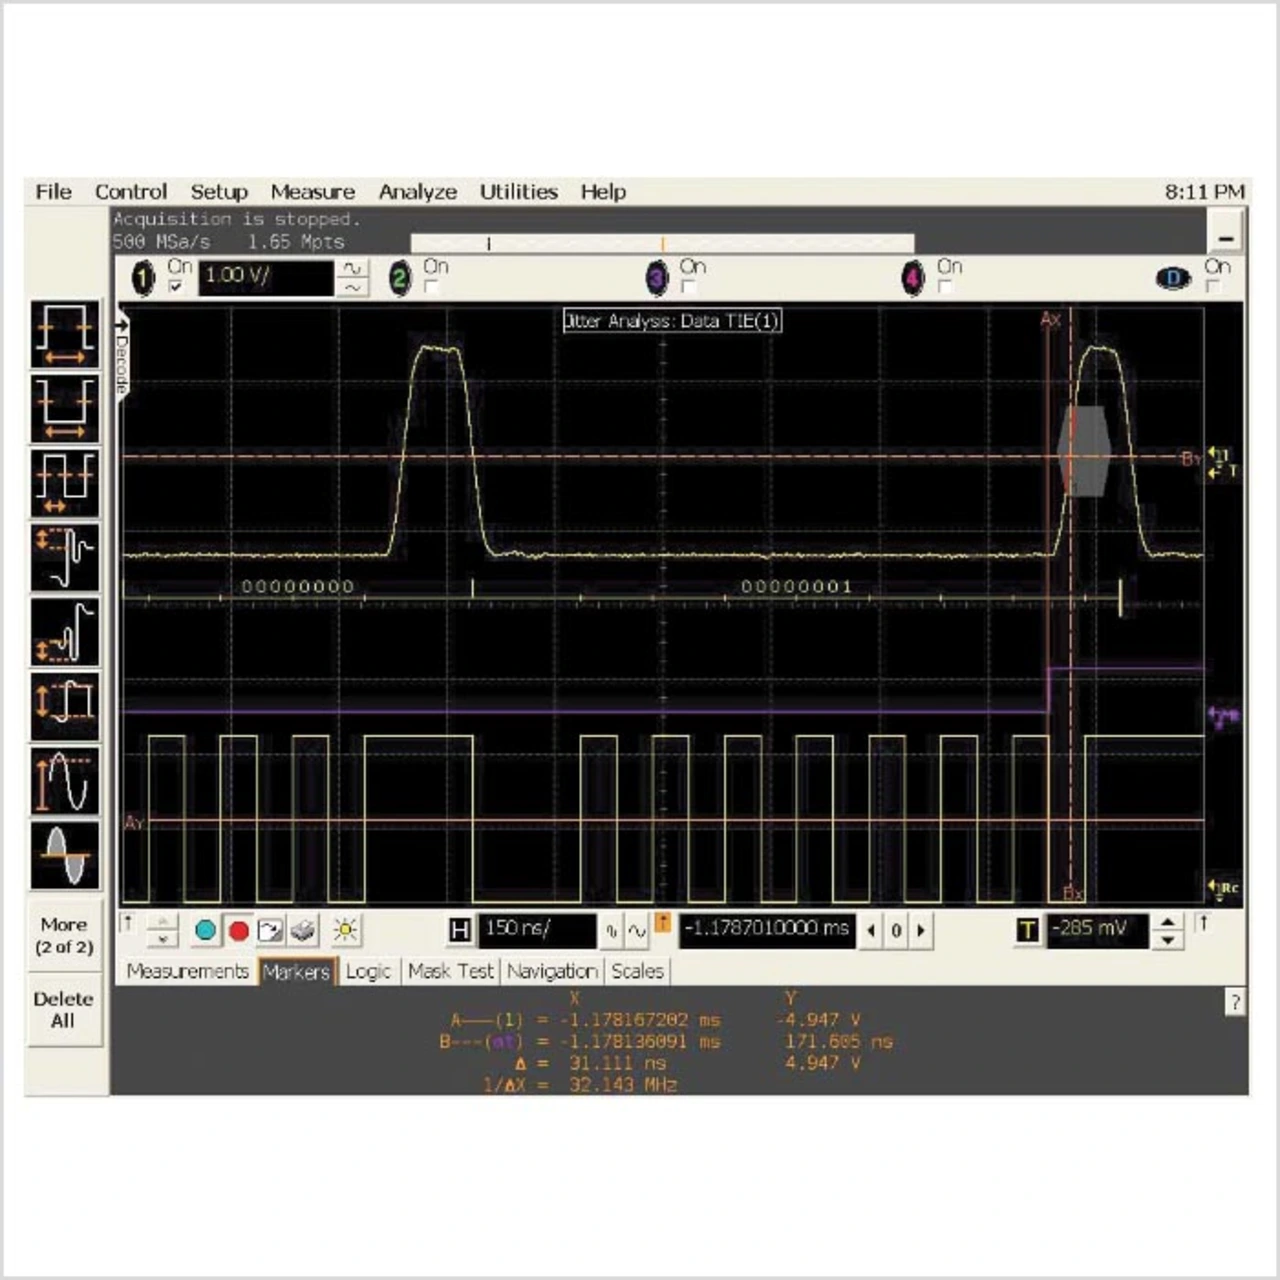
Task: Click the Delete All button
Action: (65, 1010)
